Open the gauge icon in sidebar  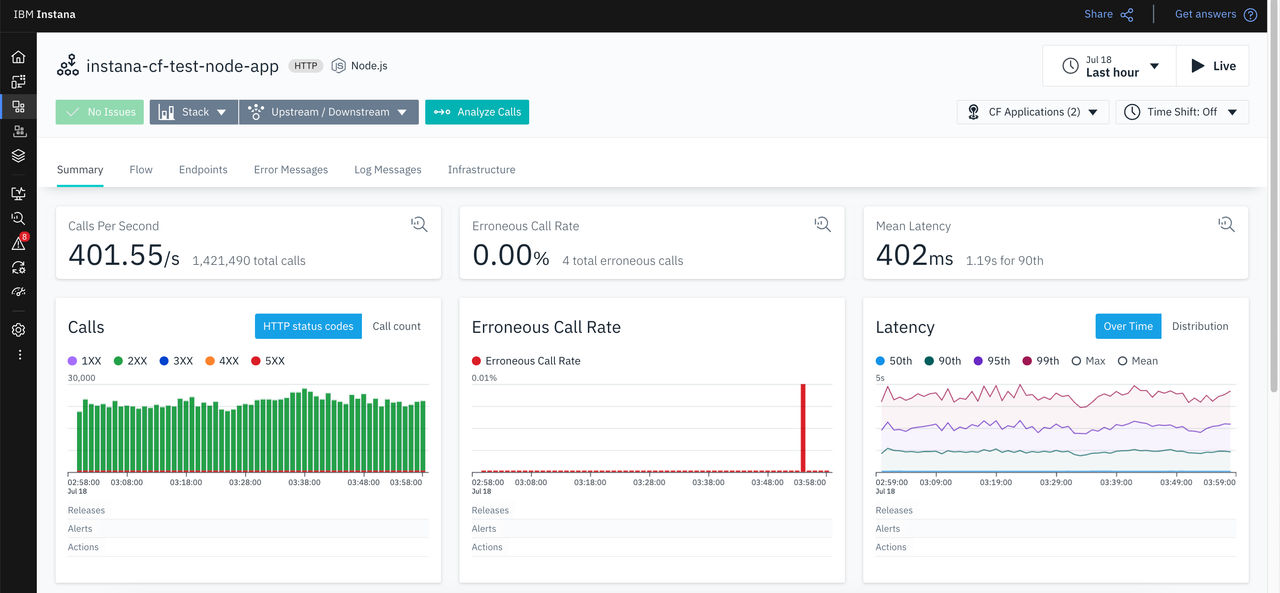click(x=18, y=292)
